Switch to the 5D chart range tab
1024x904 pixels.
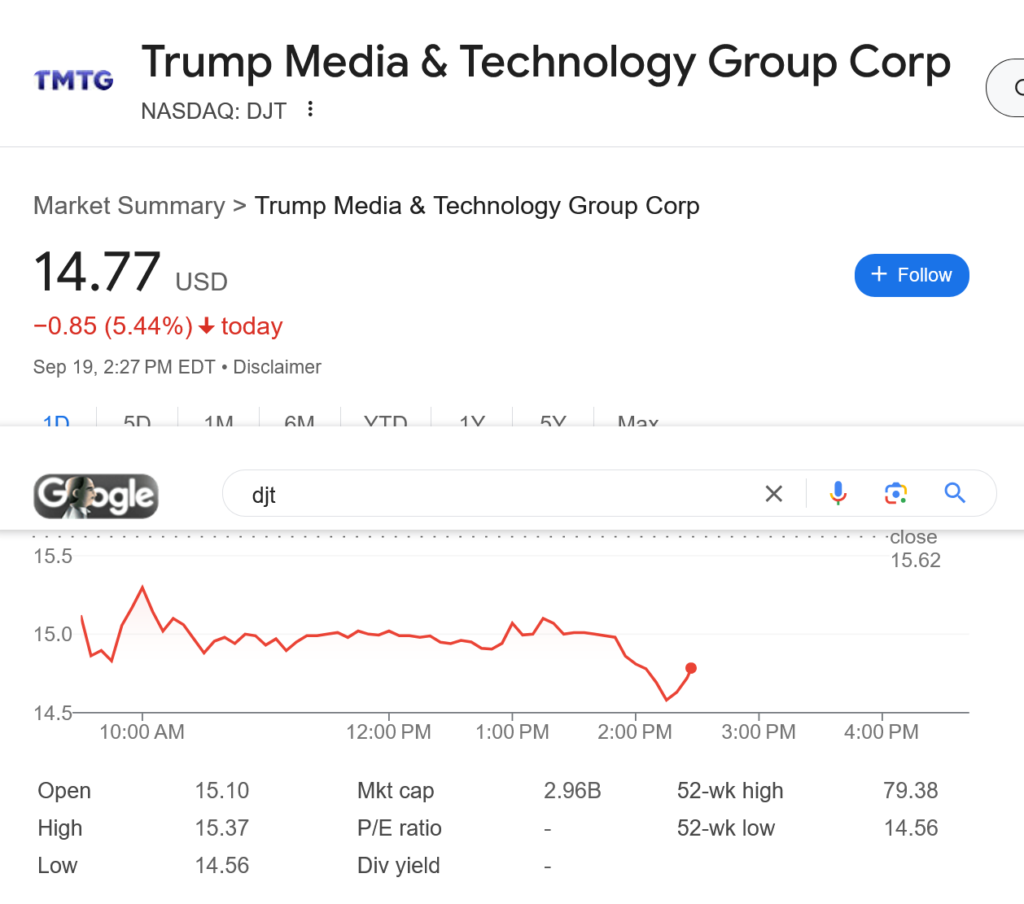pos(137,421)
